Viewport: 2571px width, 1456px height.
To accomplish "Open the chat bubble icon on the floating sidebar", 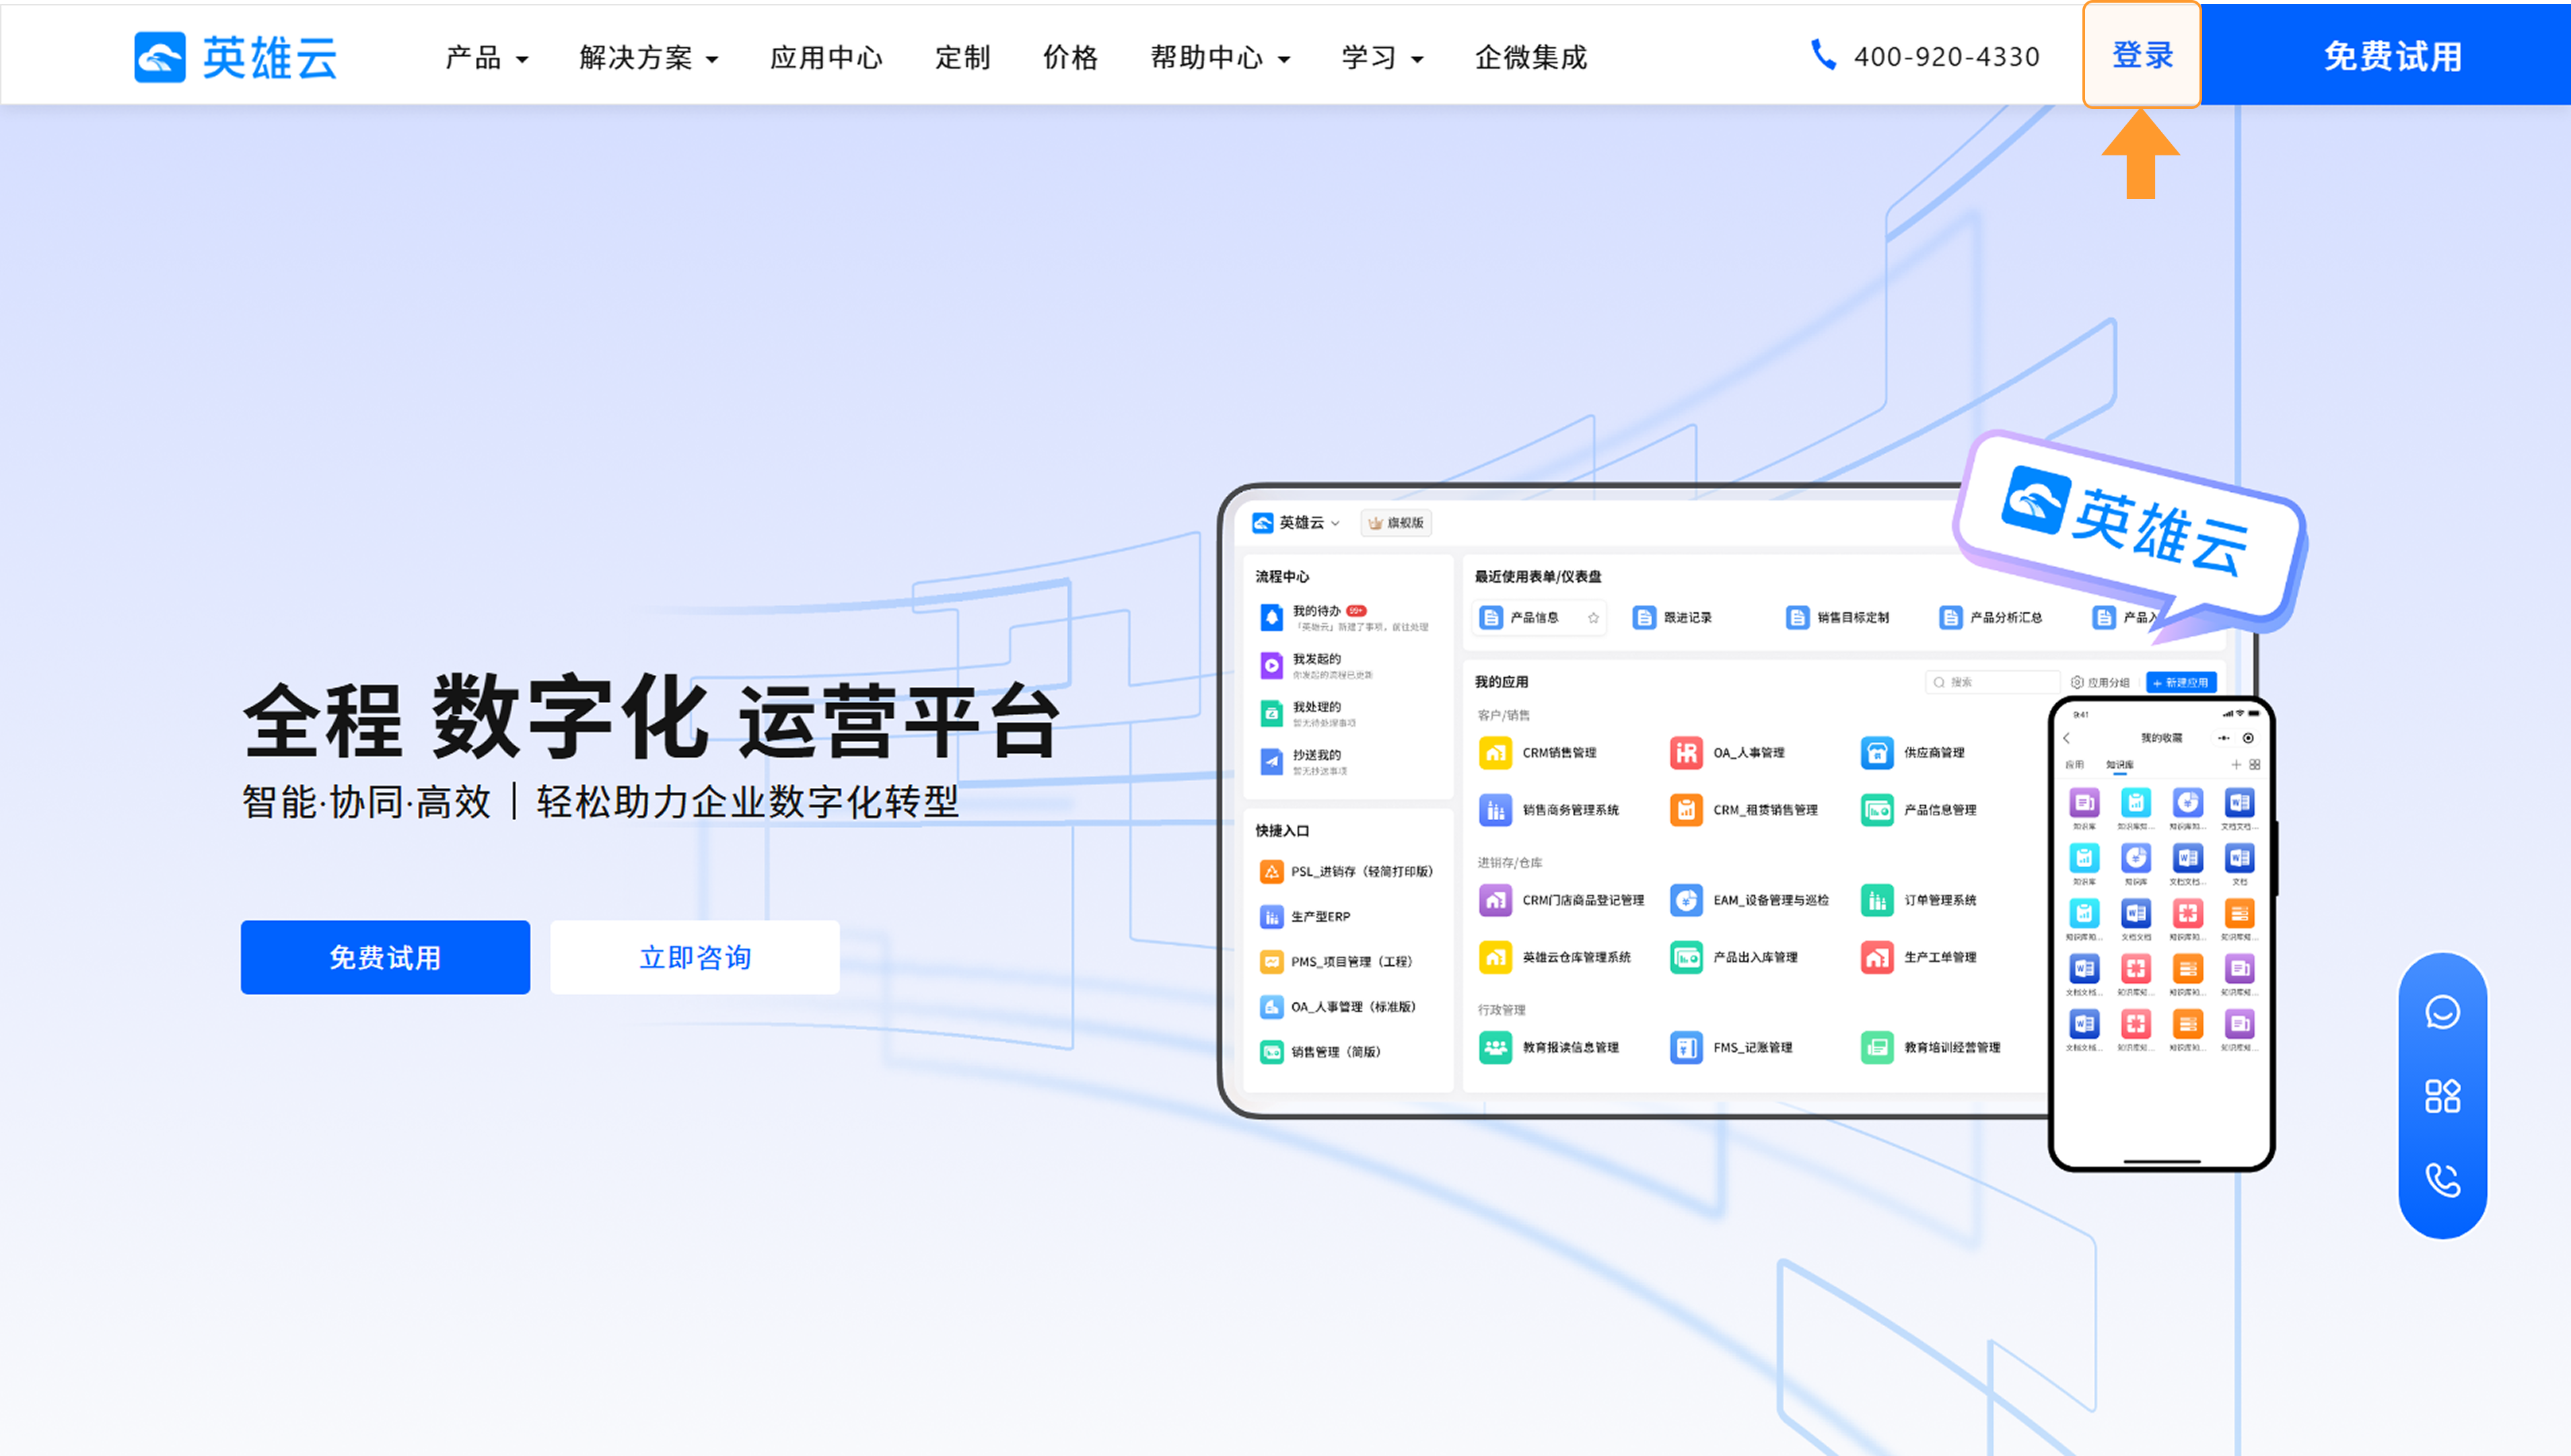I will click(2442, 1012).
